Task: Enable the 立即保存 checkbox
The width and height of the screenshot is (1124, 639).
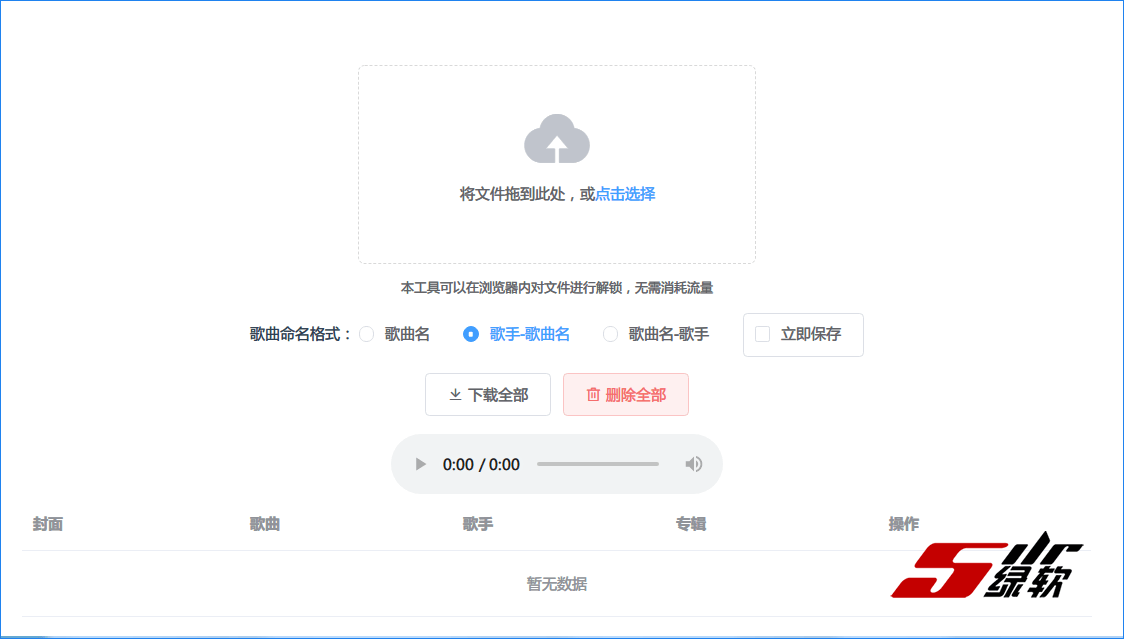Action: click(x=763, y=334)
